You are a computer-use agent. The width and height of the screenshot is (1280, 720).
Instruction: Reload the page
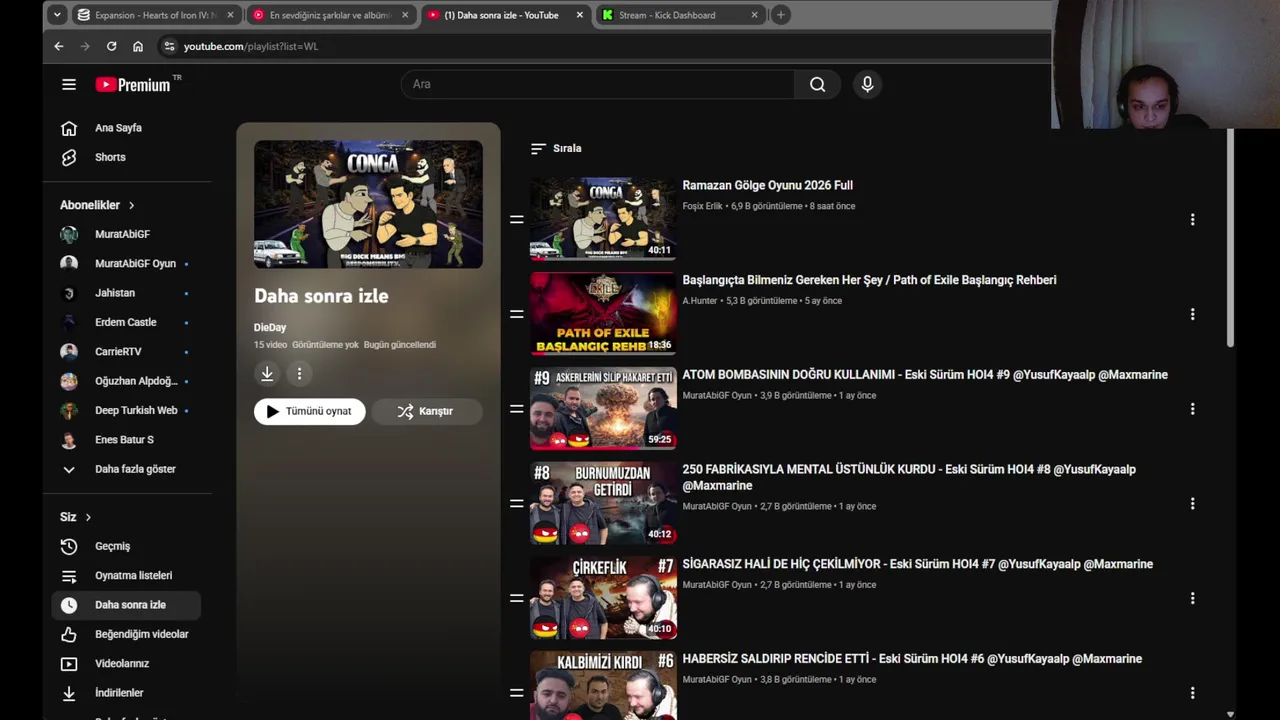pyautogui.click(x=111, y=46)
